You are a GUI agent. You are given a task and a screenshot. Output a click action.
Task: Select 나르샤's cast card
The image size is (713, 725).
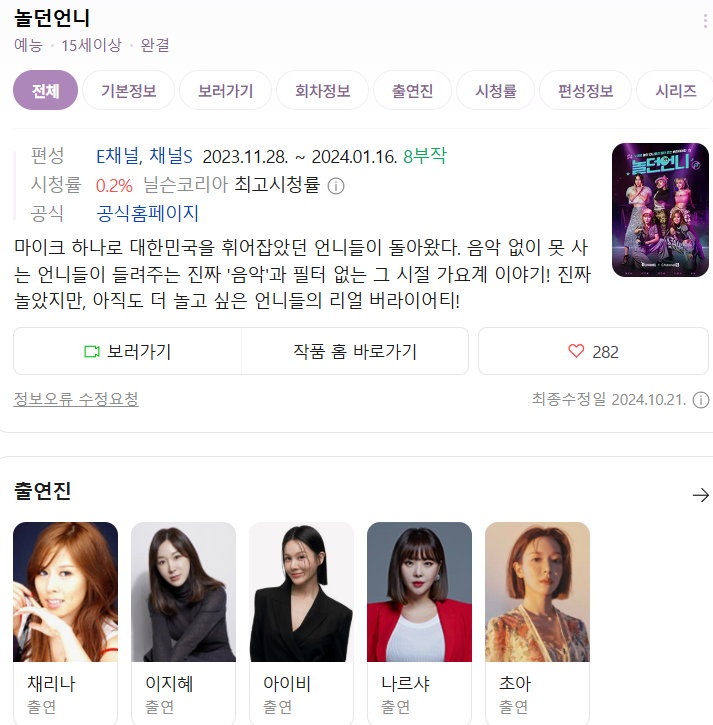tap(419, 623)
